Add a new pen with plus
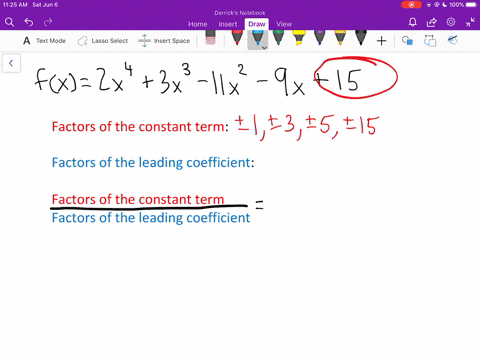This screenshot has height=360, width=480. (x=381, y=41)
